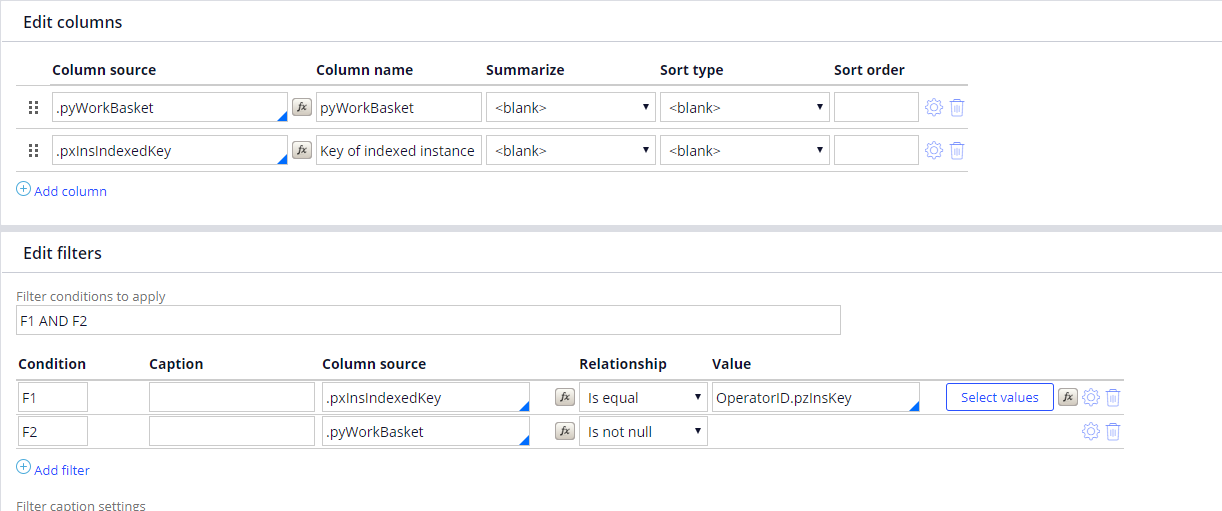Click the Caption field for filter F1
Image resolution: width=1222 pixels, height=511 pixels.
pyautogui.click(x=231, y=397)
